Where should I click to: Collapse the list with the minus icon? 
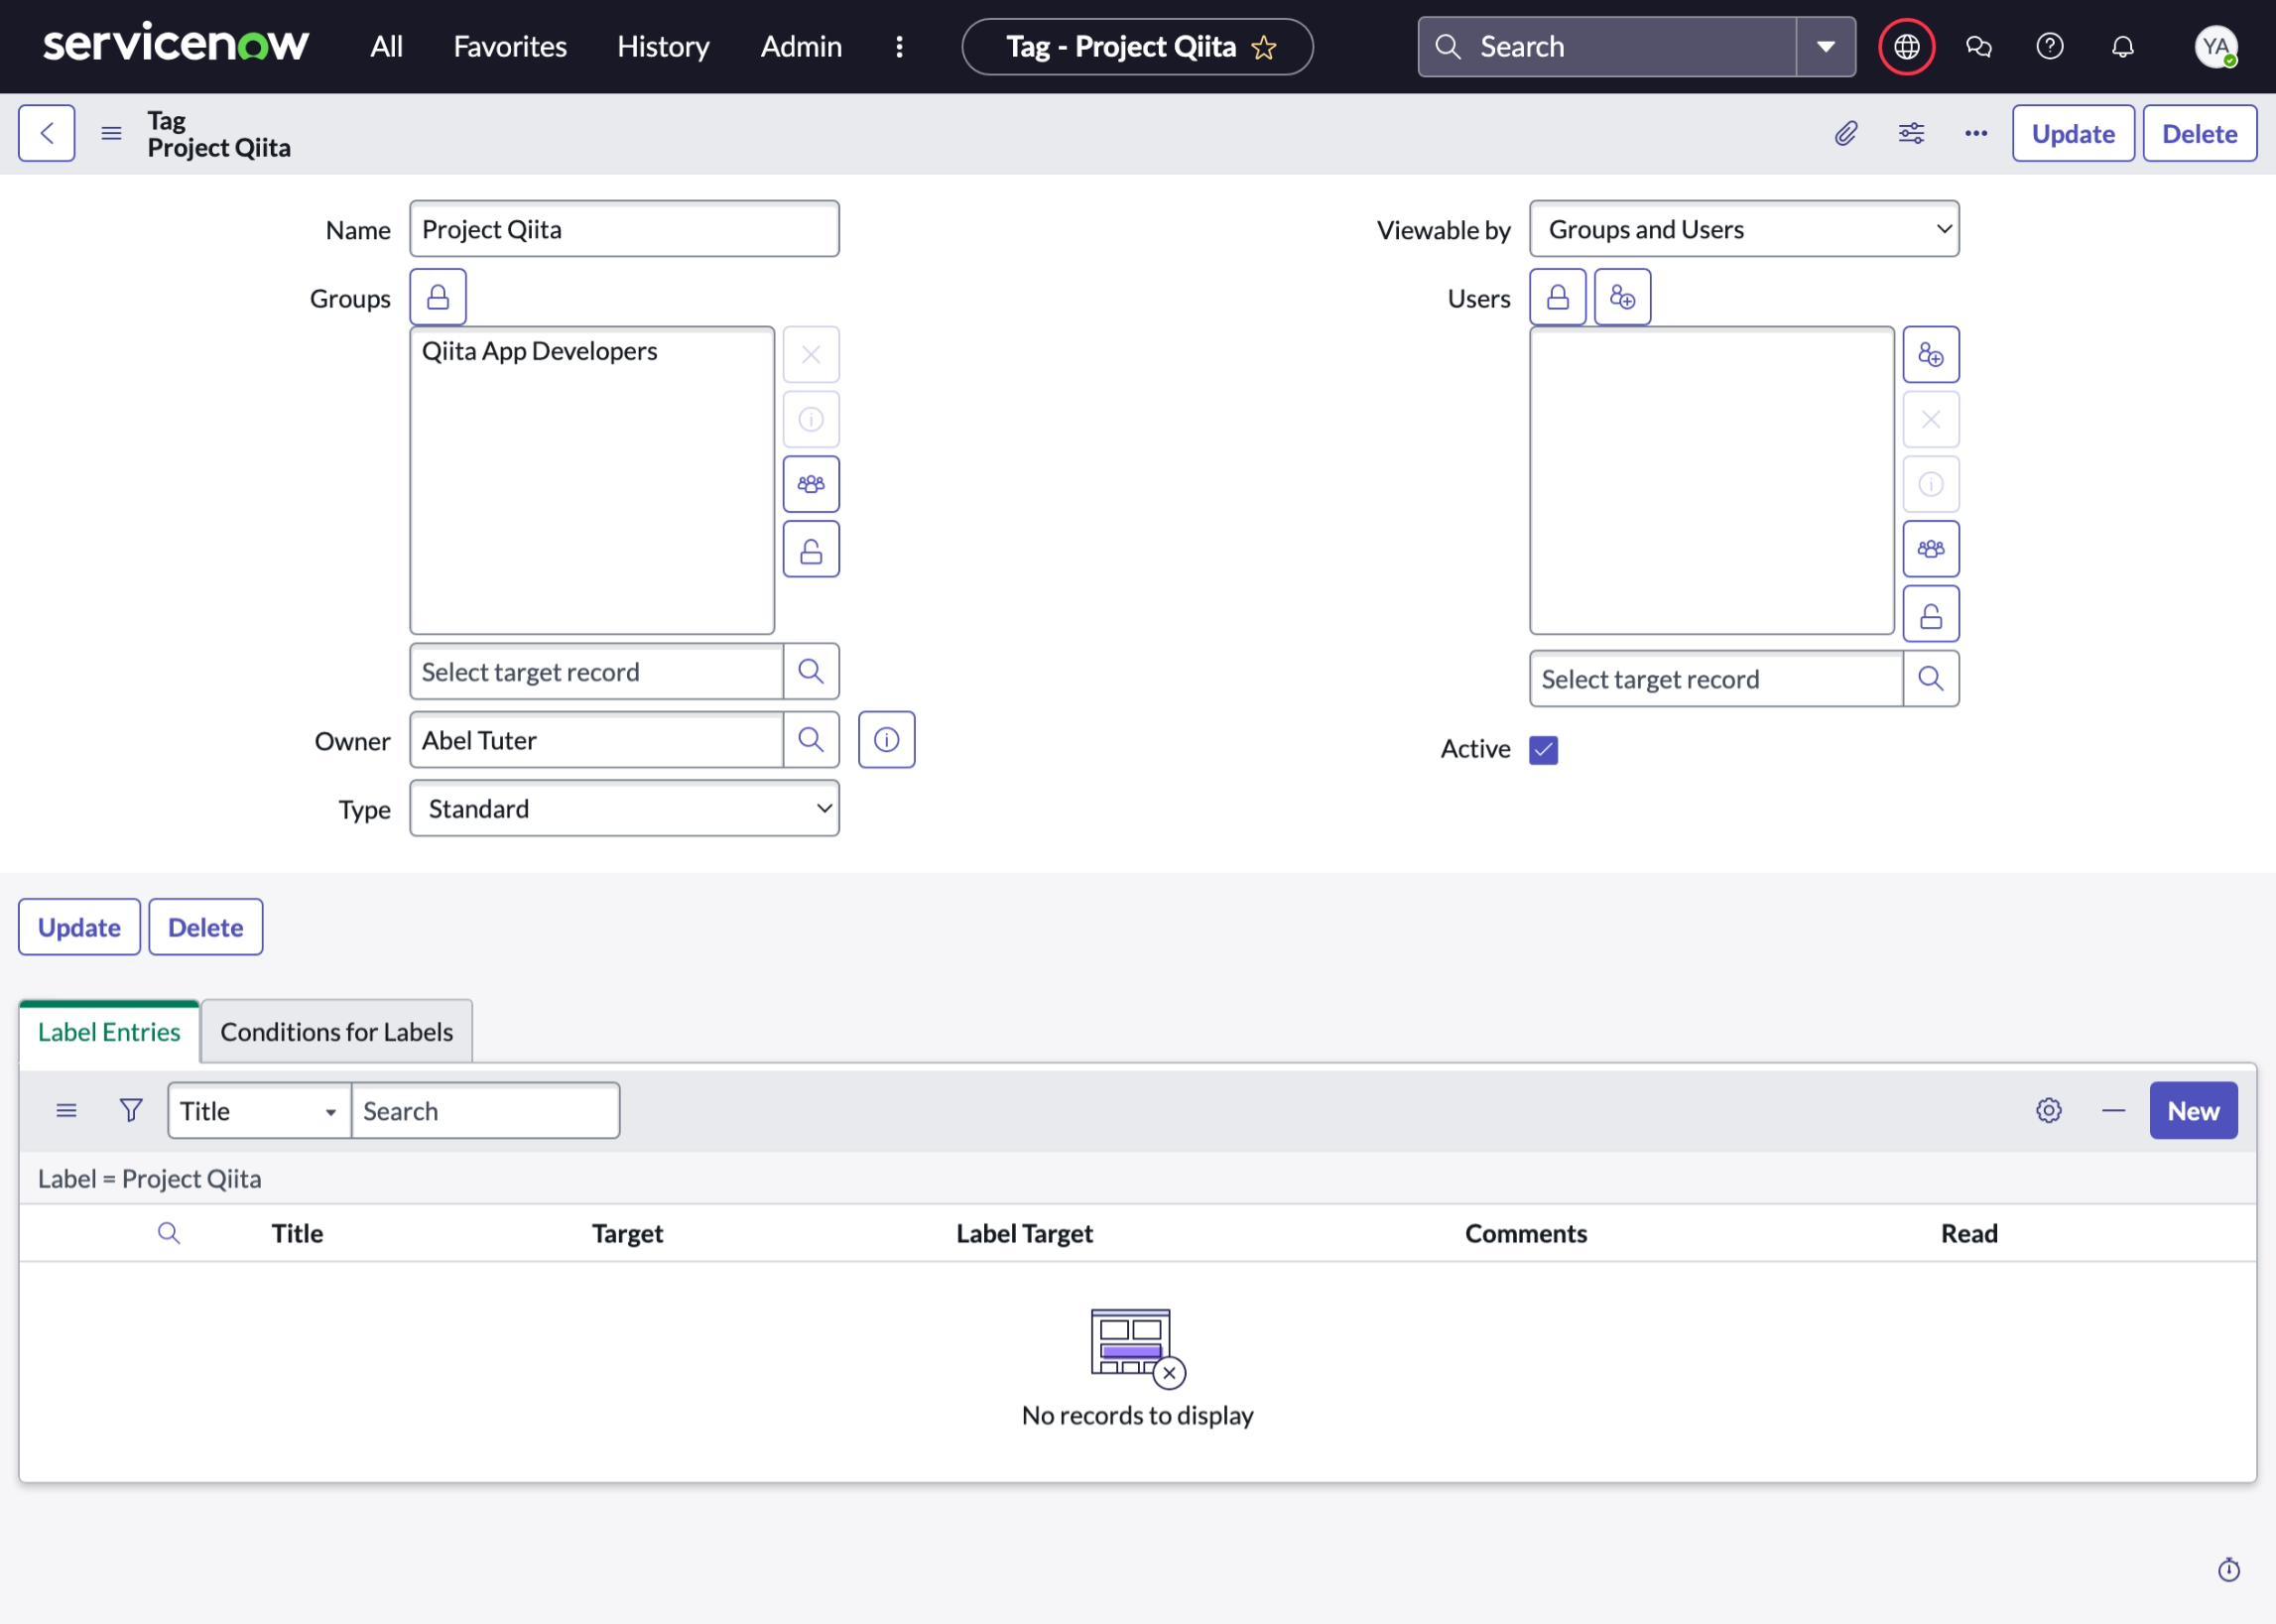point(2113,1110)
